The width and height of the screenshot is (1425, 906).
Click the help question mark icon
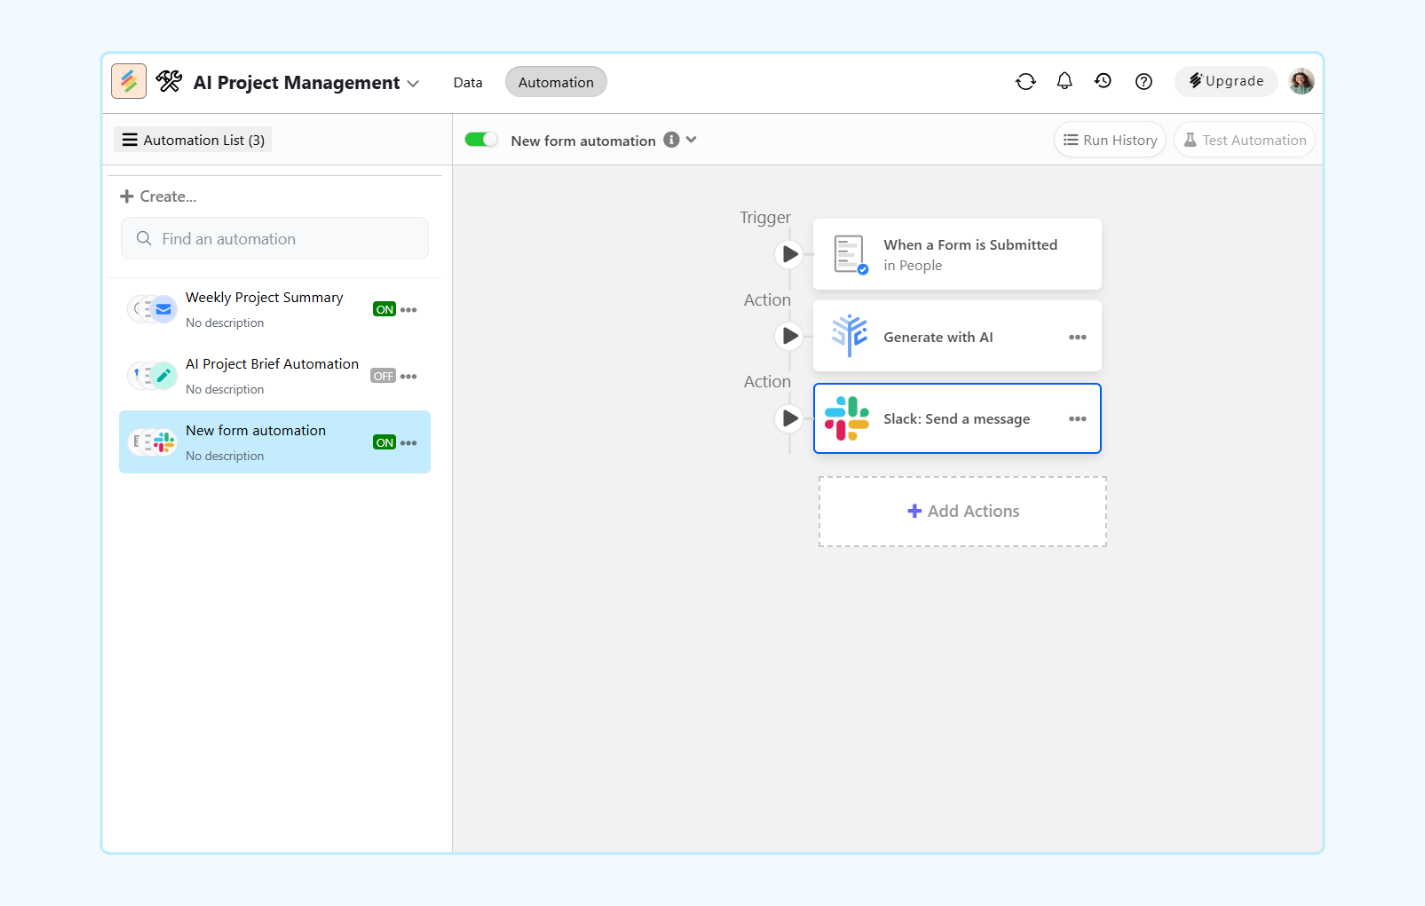click(x=1143, y=82)
